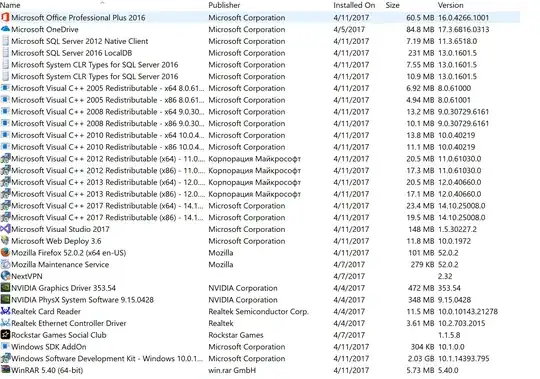Click the Mozilla Maintenance Service icon

pos(5,264)
